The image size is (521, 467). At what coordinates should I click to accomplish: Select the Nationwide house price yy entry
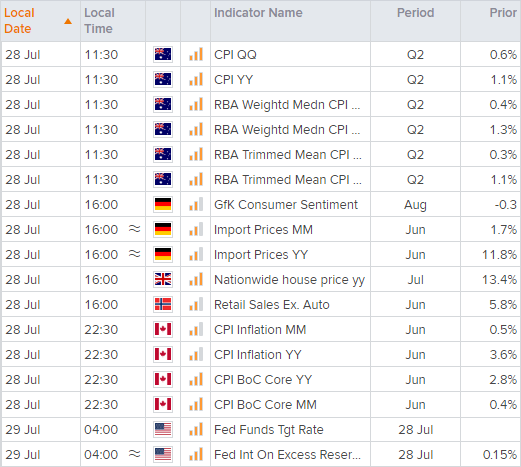pyautogui.click(x=289, y=280)
